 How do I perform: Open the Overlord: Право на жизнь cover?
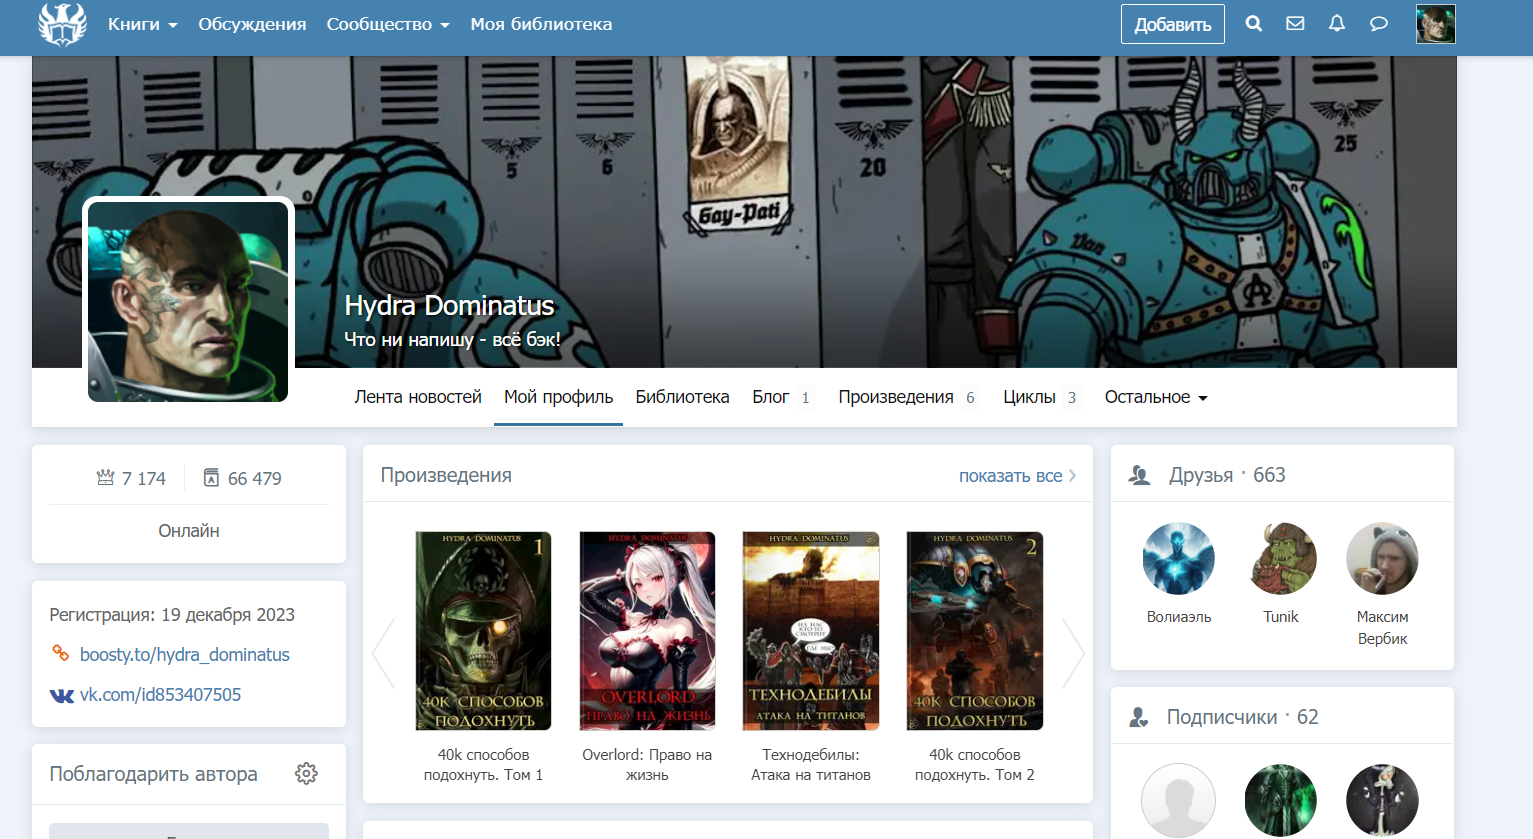click(647, 631)
